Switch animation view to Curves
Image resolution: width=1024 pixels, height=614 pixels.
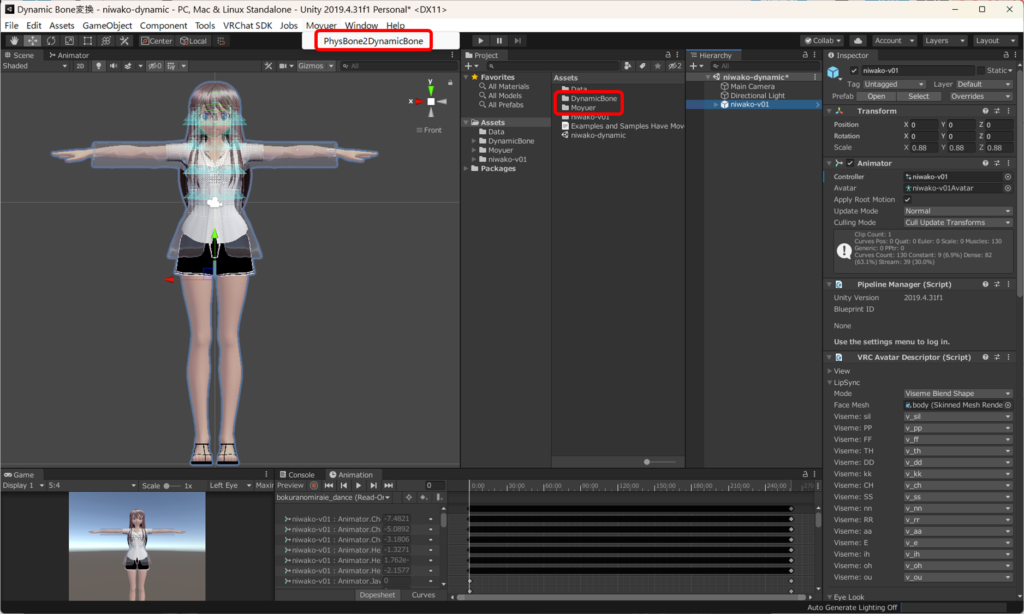coord(424,595)
